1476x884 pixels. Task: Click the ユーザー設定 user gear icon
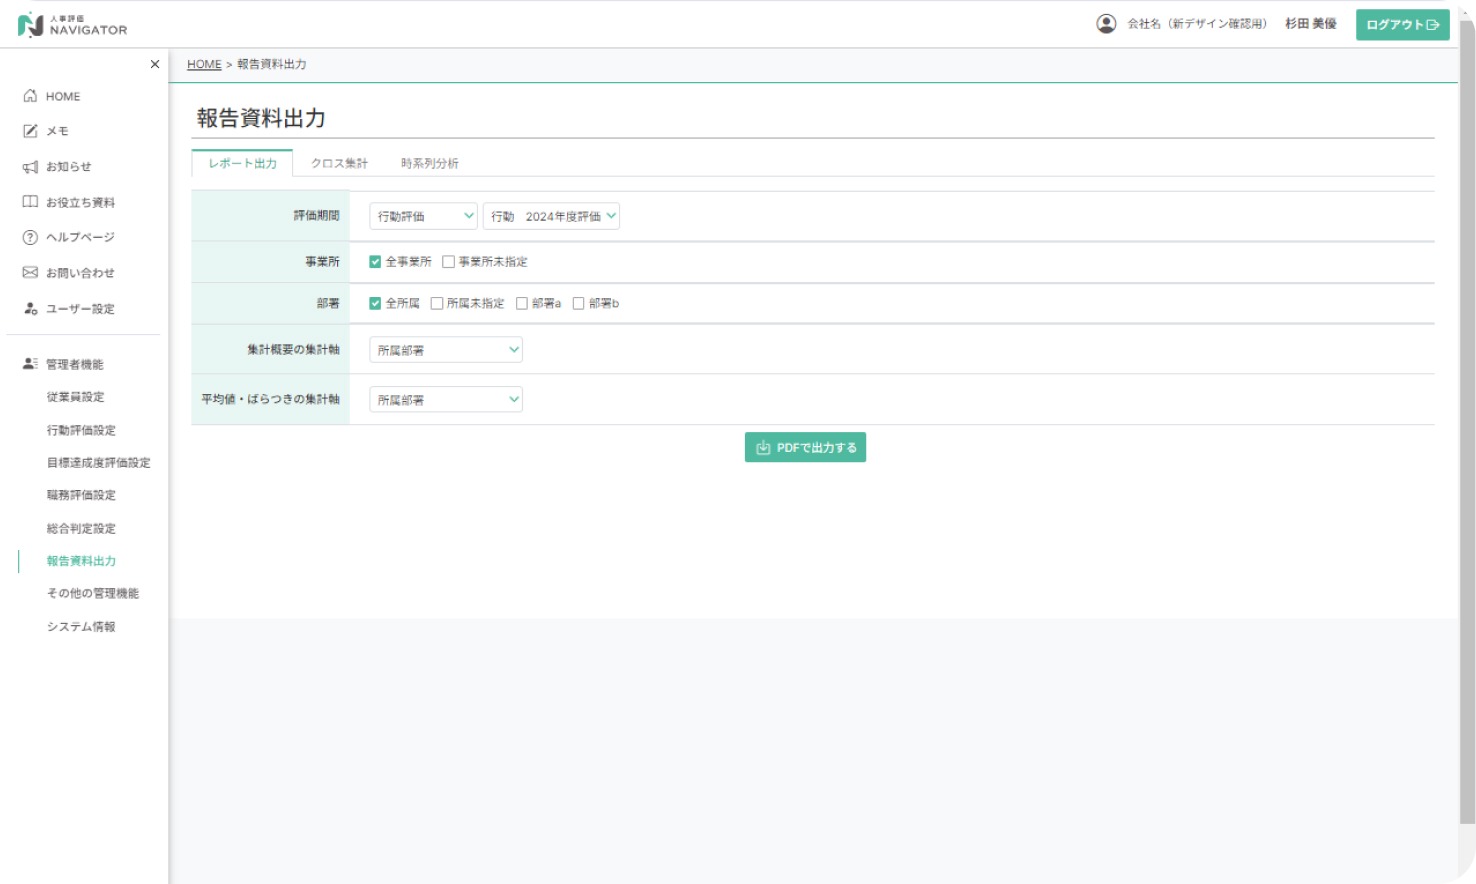[x=30, y=309]
